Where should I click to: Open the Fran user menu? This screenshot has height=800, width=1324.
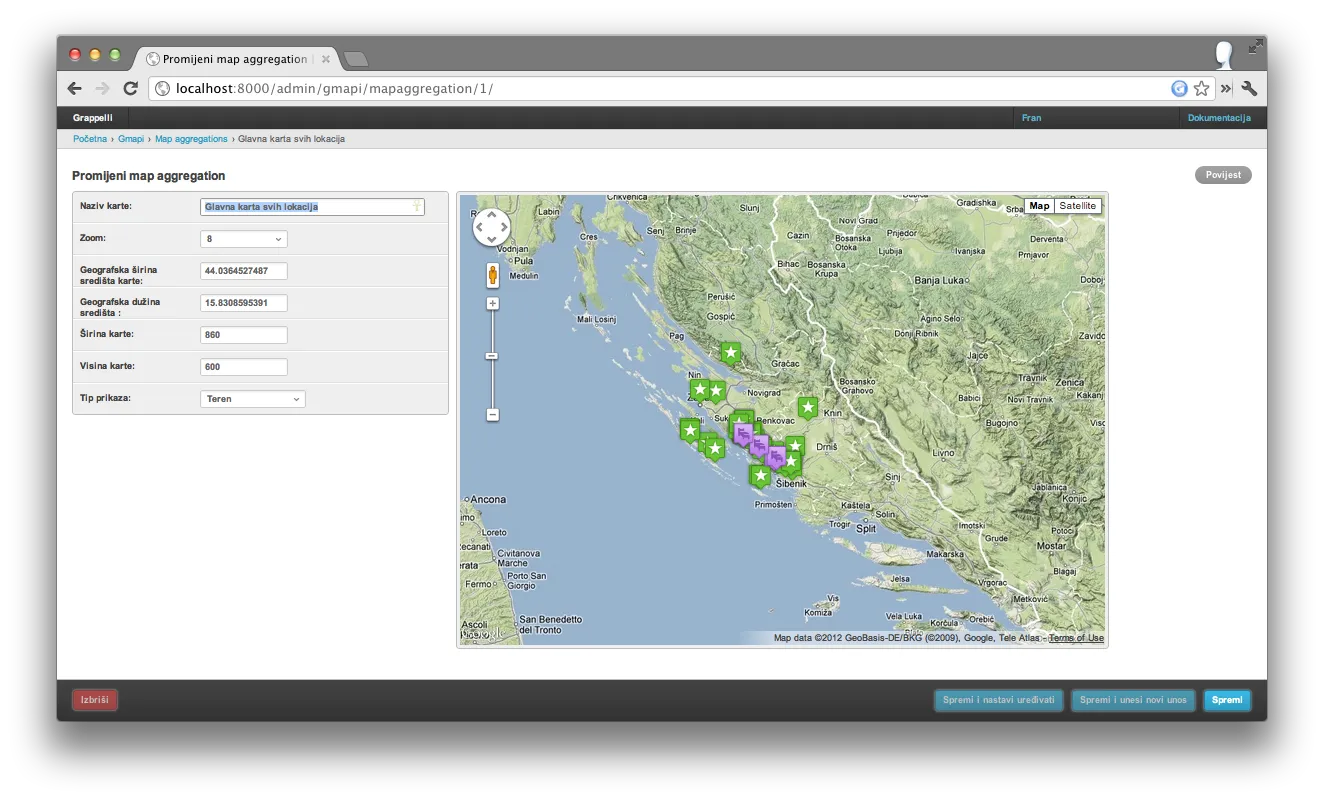click(x=1031, y=118)
